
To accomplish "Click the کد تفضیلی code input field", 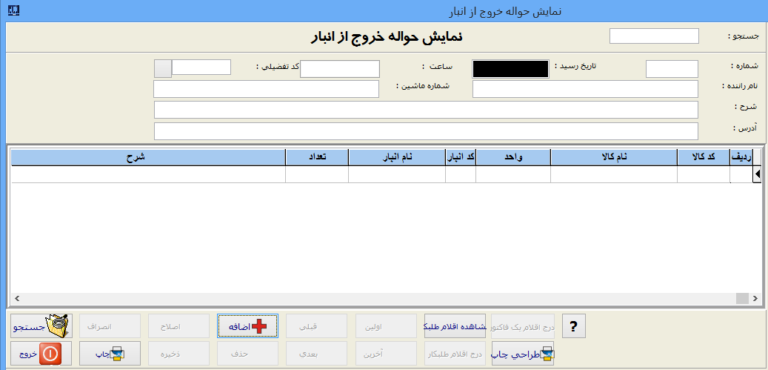I will tap(201, 67).
